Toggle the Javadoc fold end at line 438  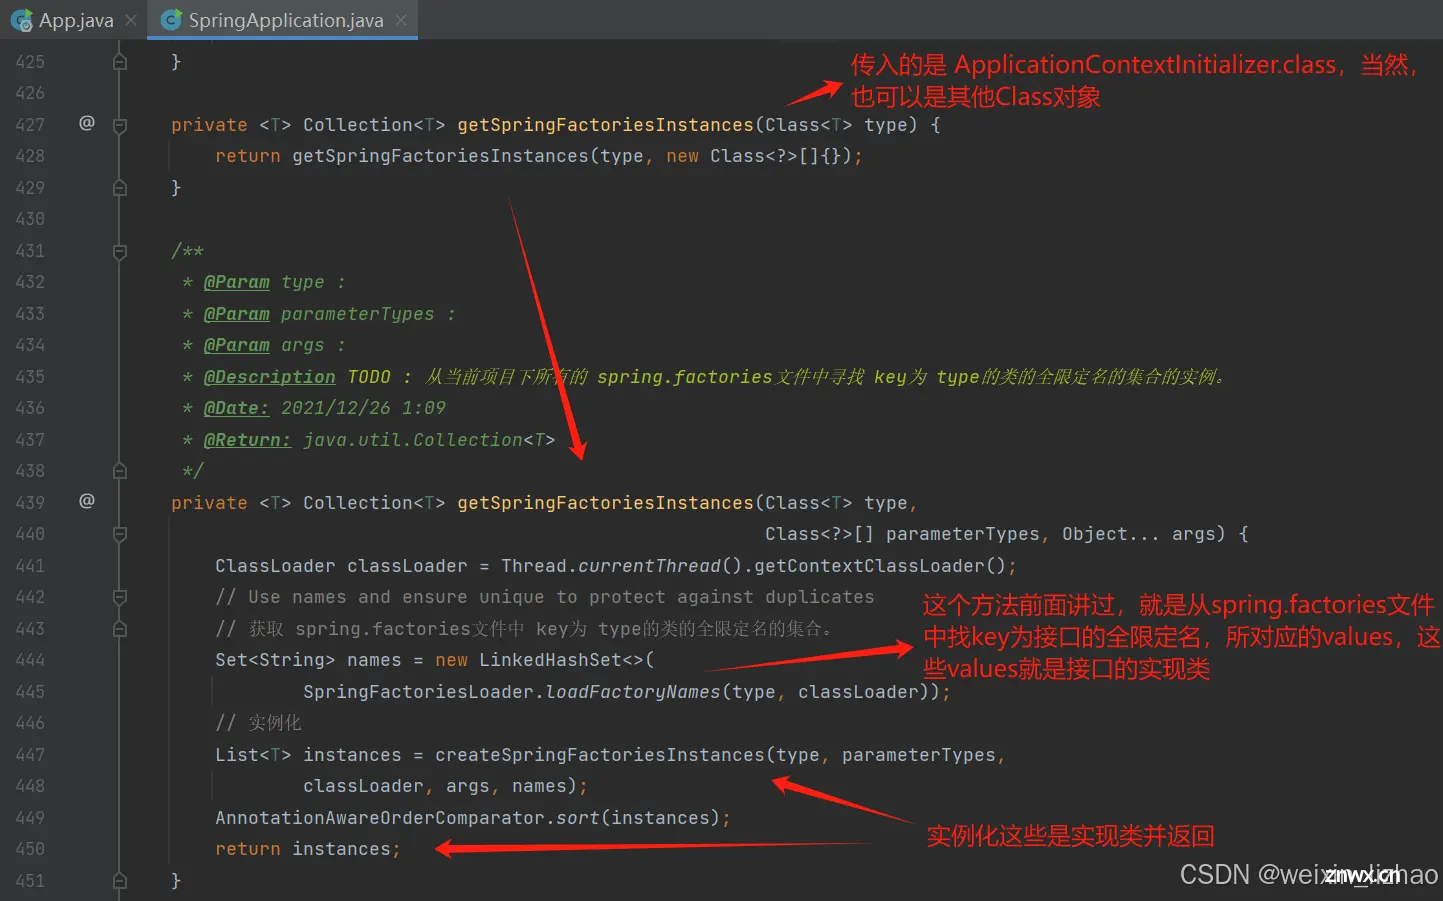click(x=120, y=471)
